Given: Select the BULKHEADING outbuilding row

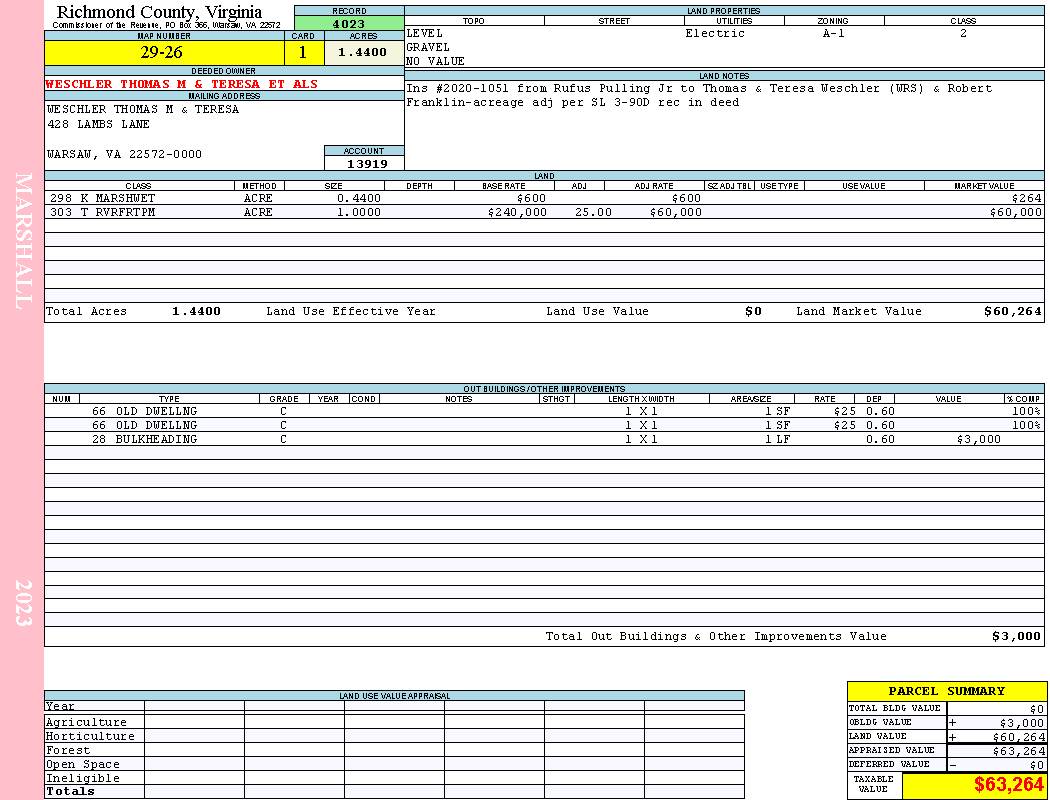Looking at the screenshot, I should coord(544,439).
